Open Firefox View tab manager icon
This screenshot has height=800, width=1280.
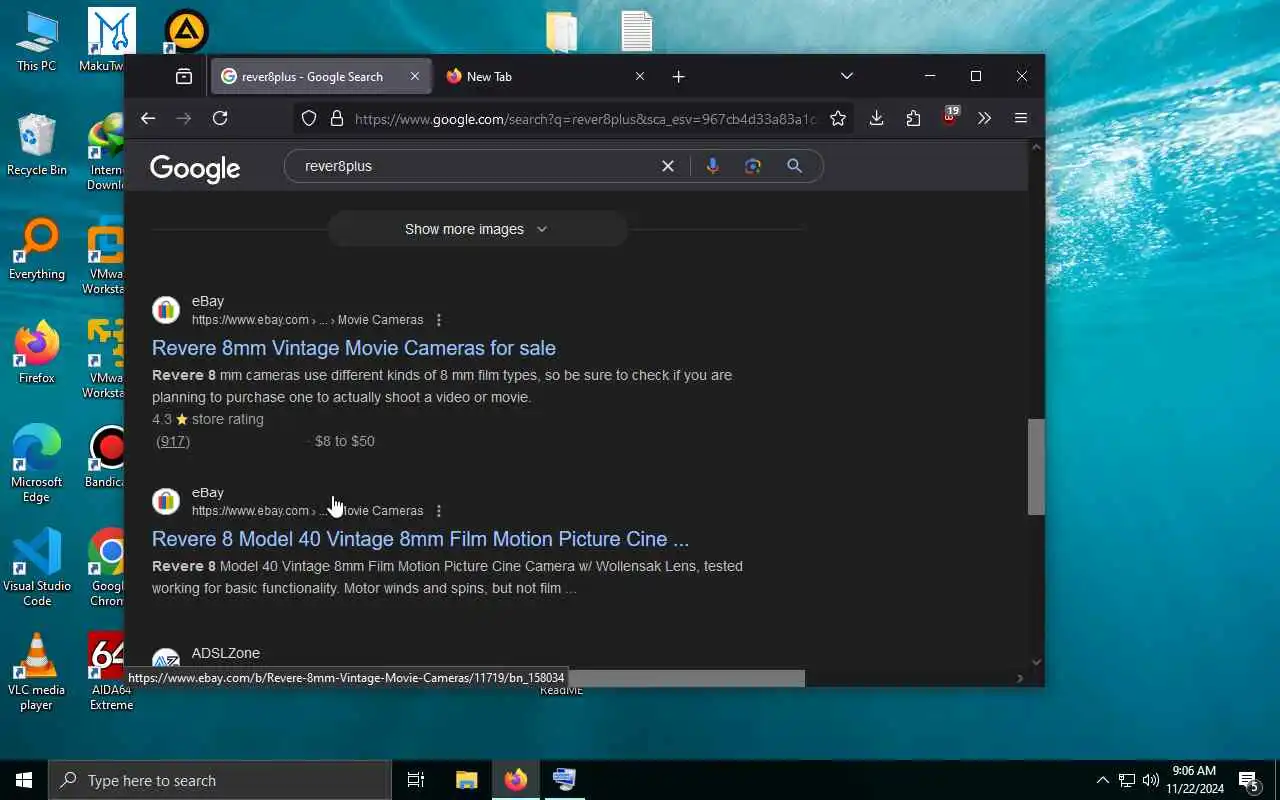(x=184, y=76)
